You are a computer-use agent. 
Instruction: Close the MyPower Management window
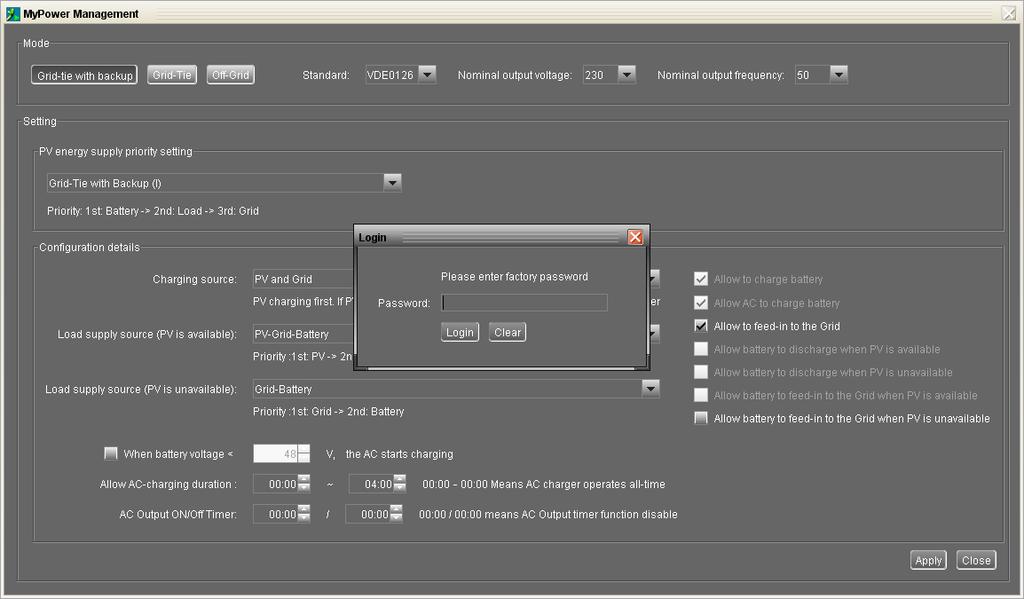click(1009, 13)
